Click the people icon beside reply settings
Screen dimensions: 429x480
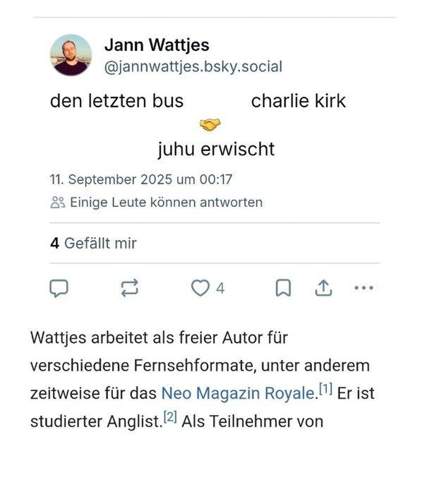coord(58,202)
